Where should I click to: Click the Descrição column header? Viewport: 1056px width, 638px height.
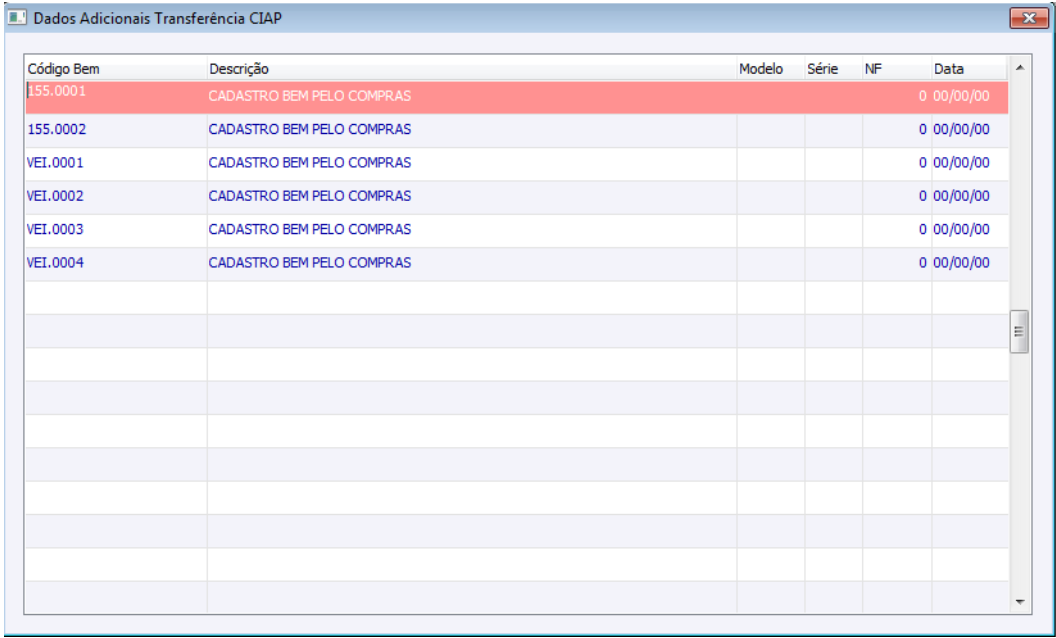pyautogui.click(x=472, y=69)
